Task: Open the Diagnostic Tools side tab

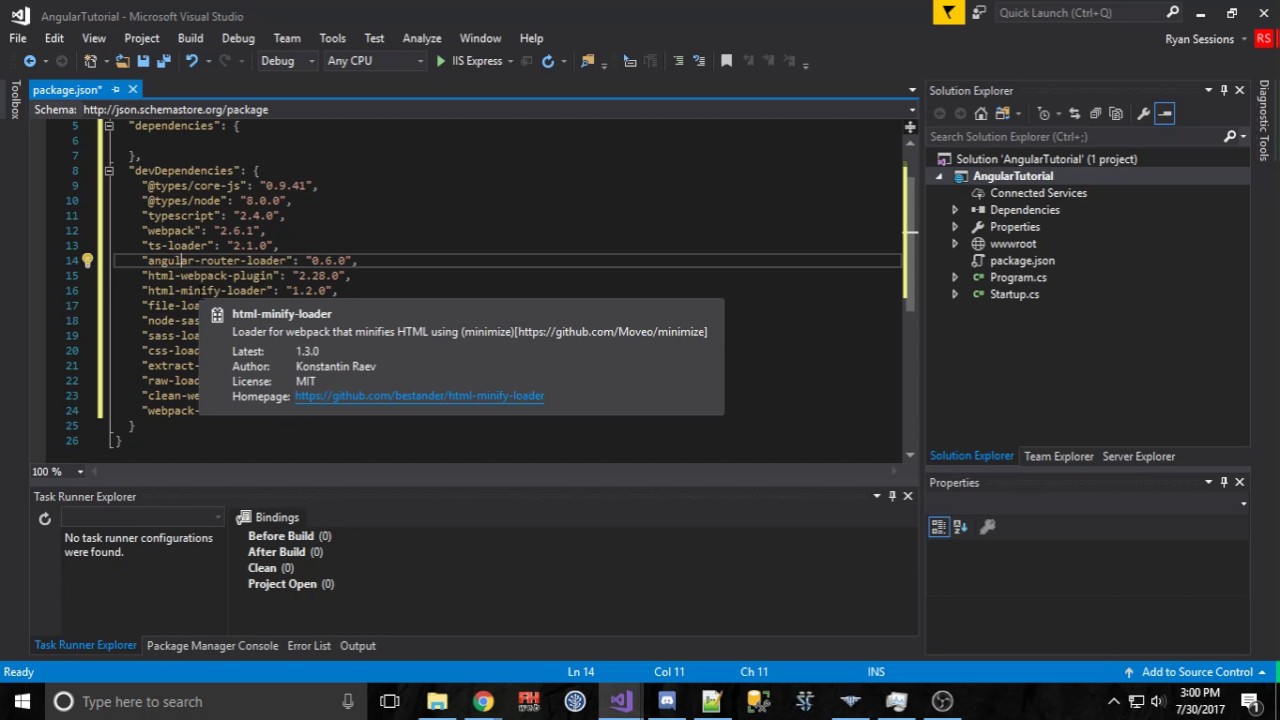Action: point(1264,120)
